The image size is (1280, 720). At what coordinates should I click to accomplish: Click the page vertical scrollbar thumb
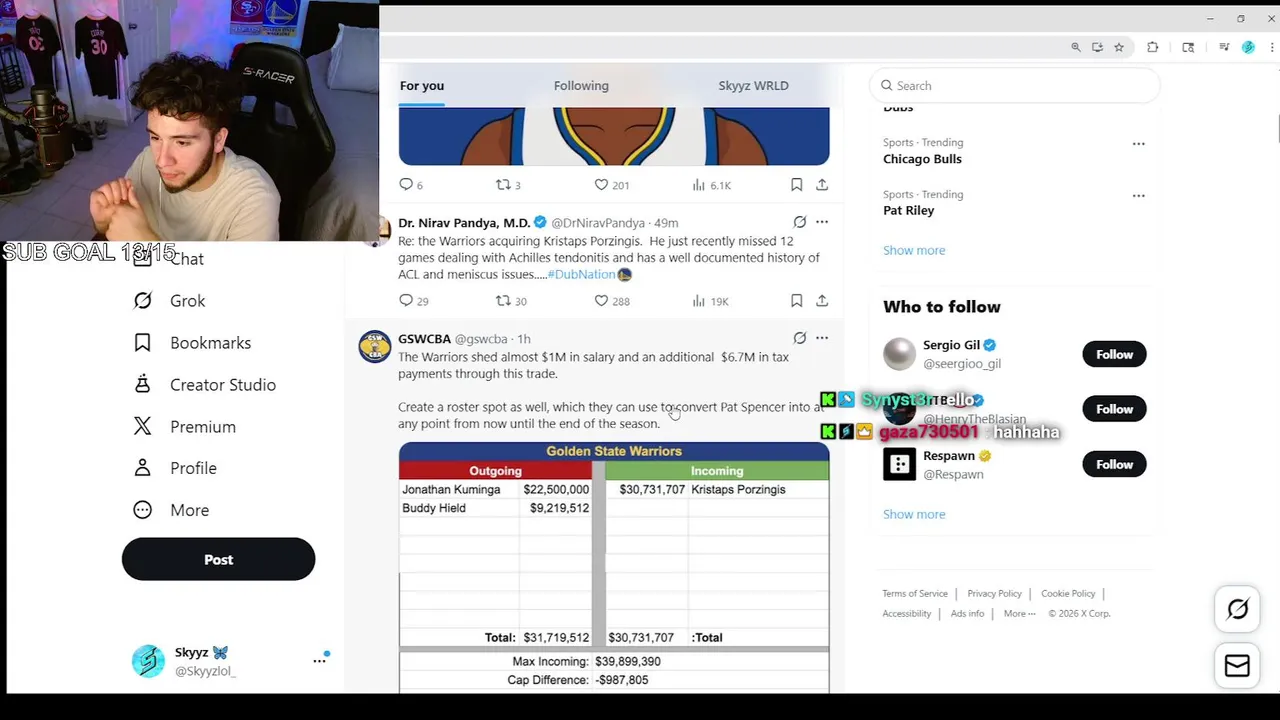tap(1277, 130)
